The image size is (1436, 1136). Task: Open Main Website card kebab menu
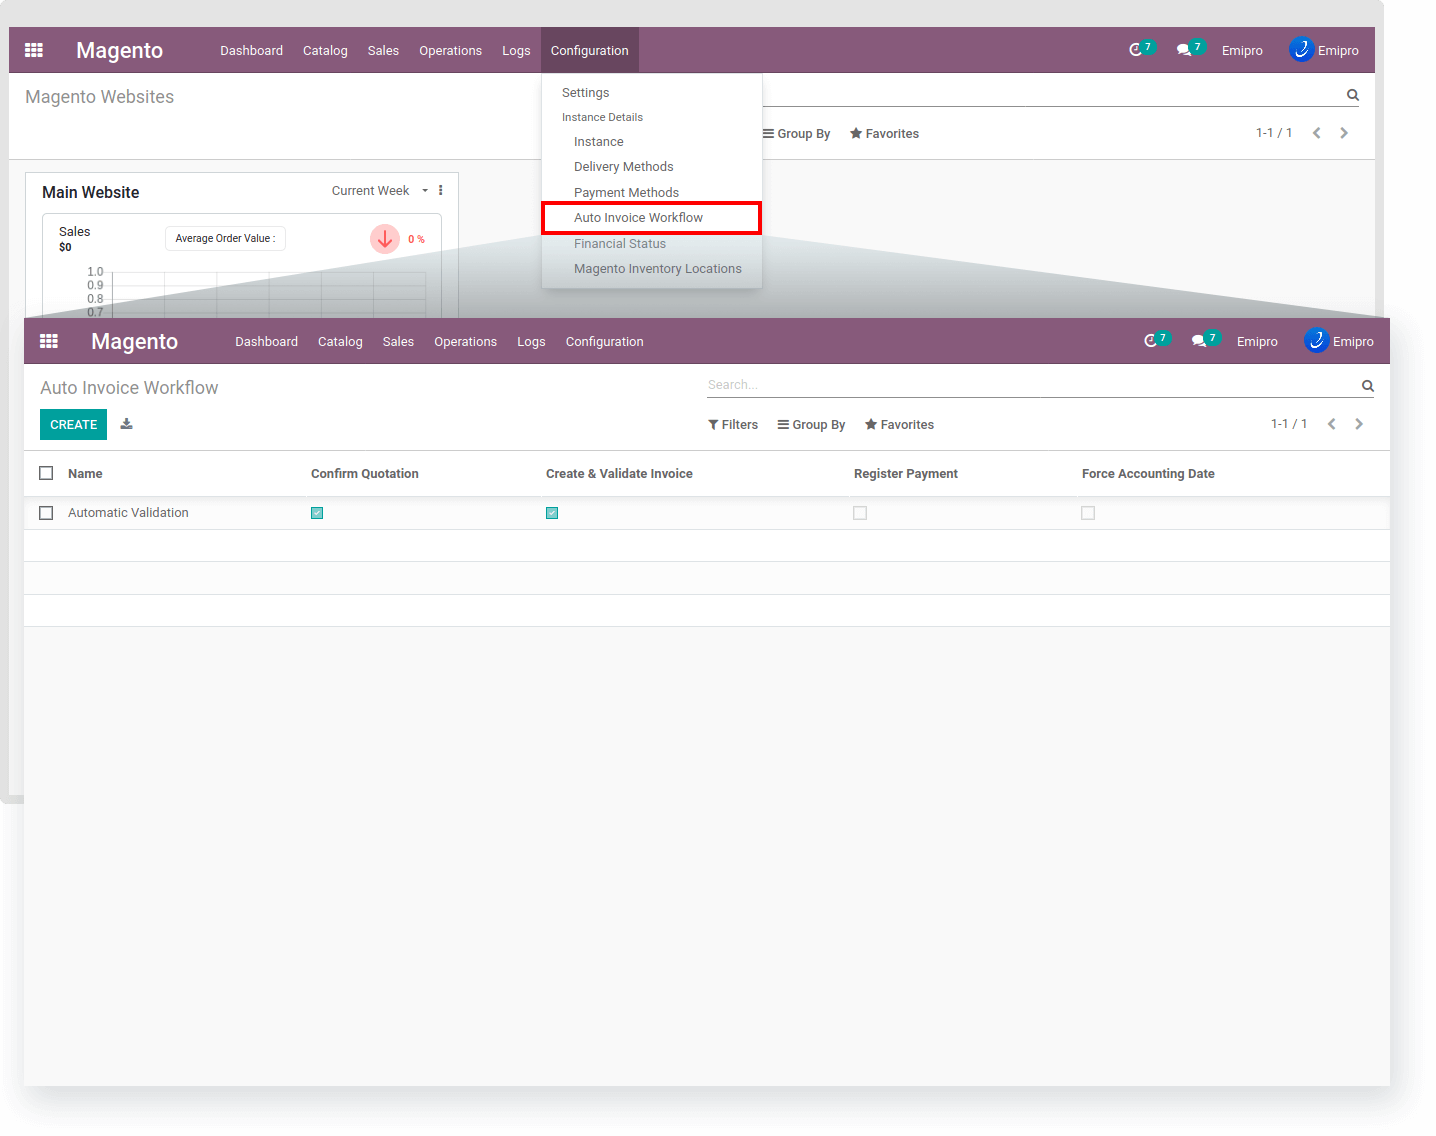[x=440, y=190]
